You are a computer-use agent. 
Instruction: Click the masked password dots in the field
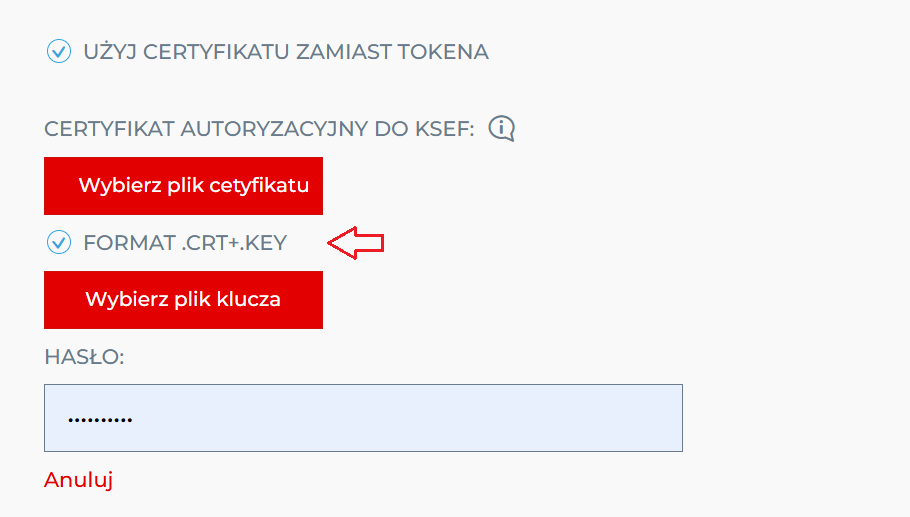[100, 419]
